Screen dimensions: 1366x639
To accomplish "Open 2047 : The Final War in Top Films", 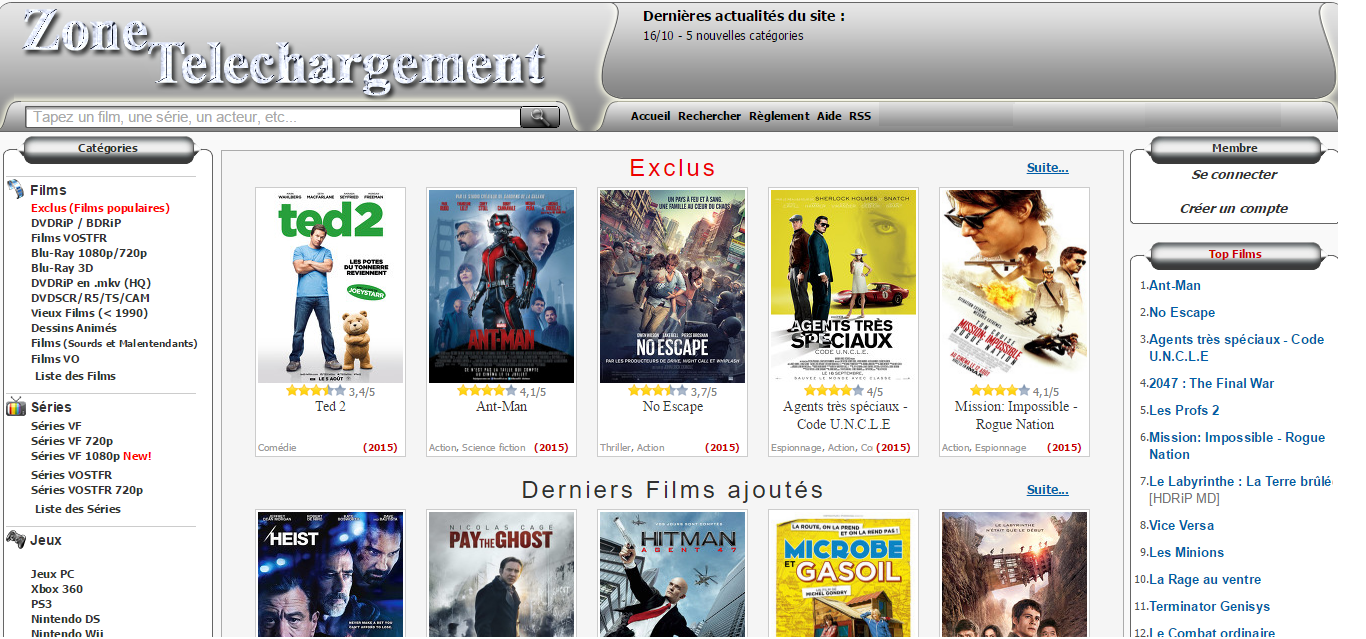I will [1211, 383].
